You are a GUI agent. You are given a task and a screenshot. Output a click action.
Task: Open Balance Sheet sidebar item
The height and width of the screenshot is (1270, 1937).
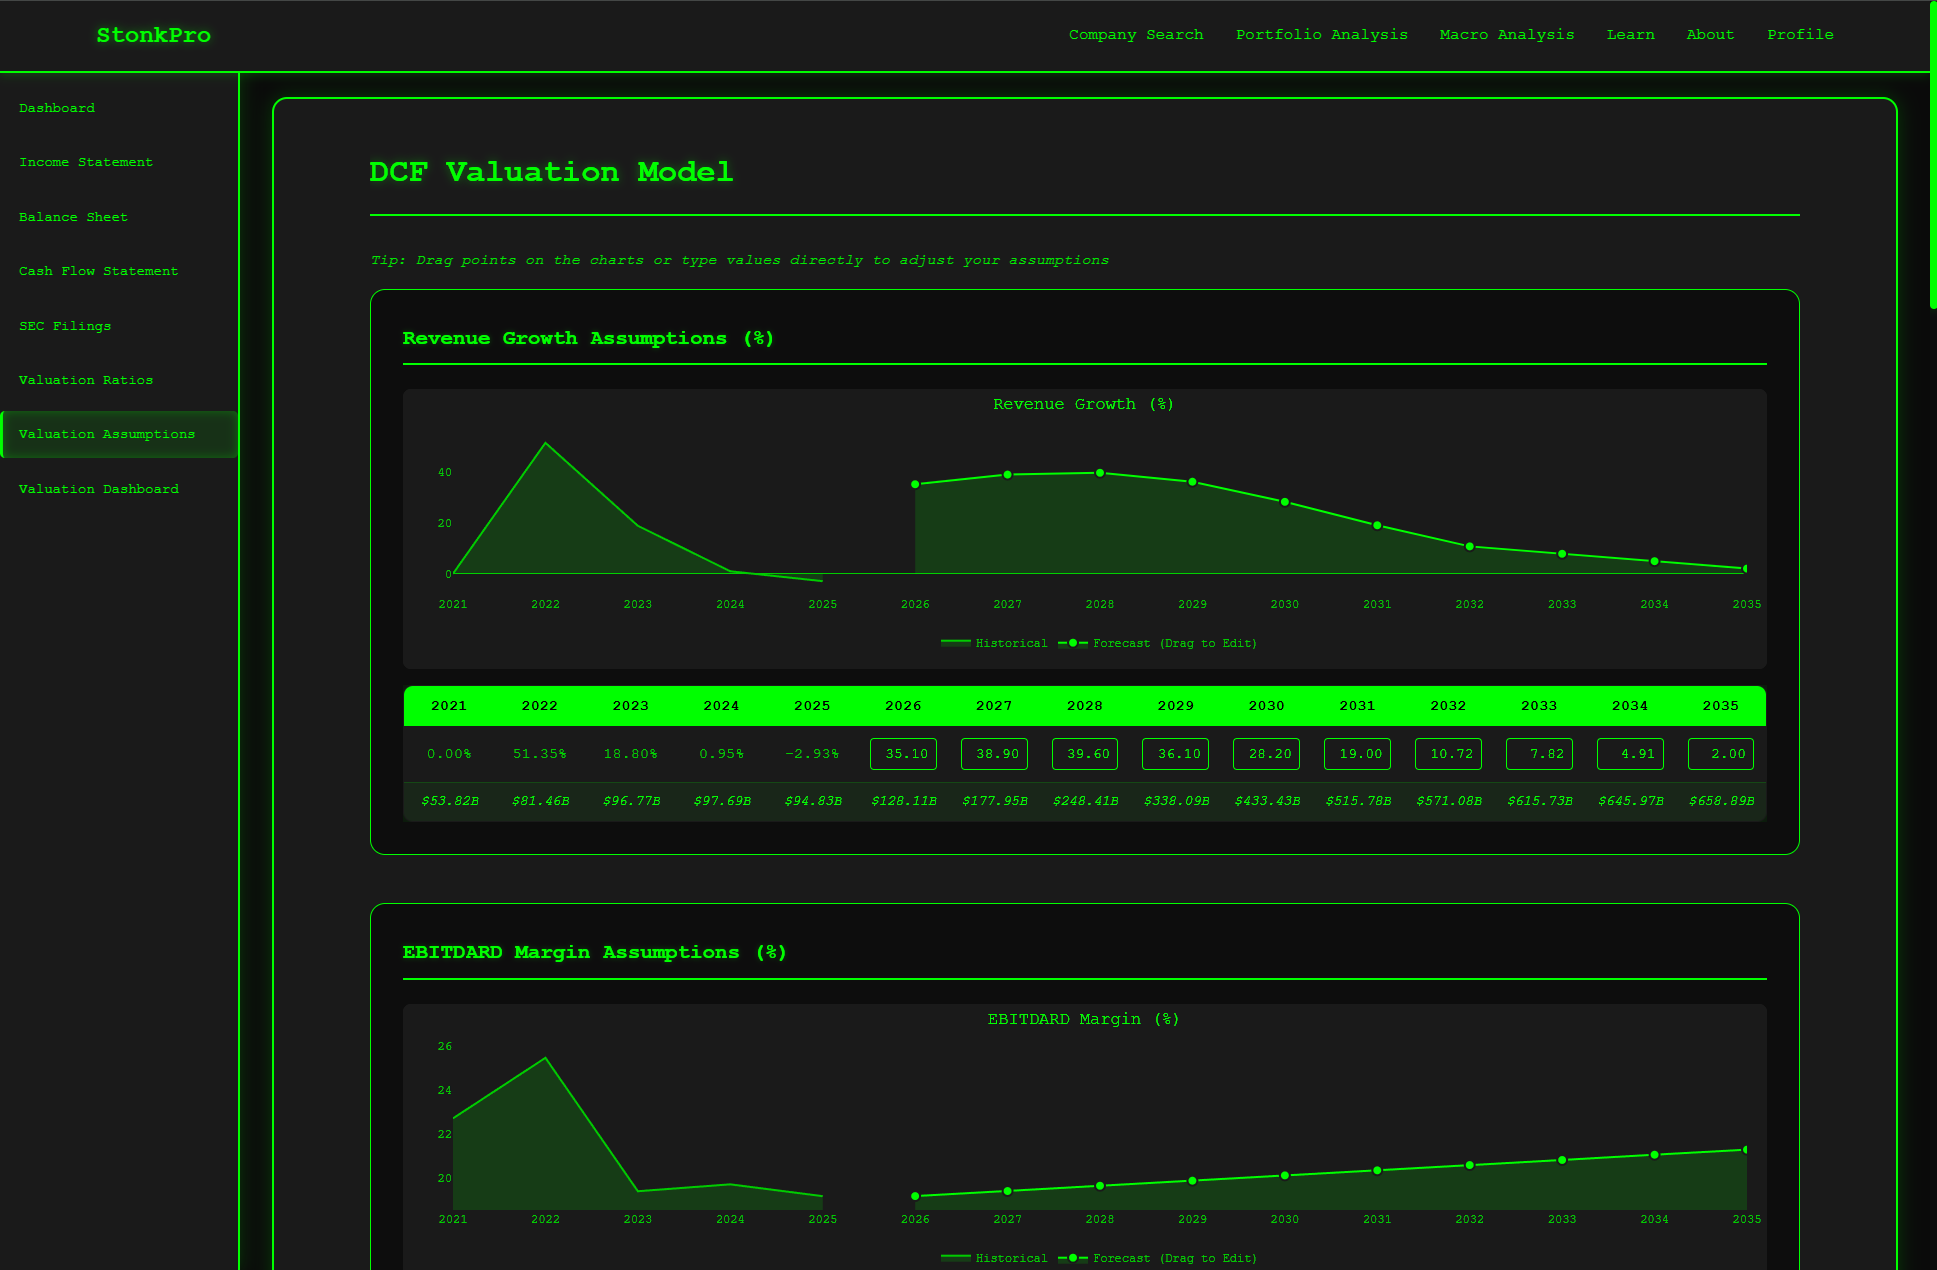(x=73, y=217)
